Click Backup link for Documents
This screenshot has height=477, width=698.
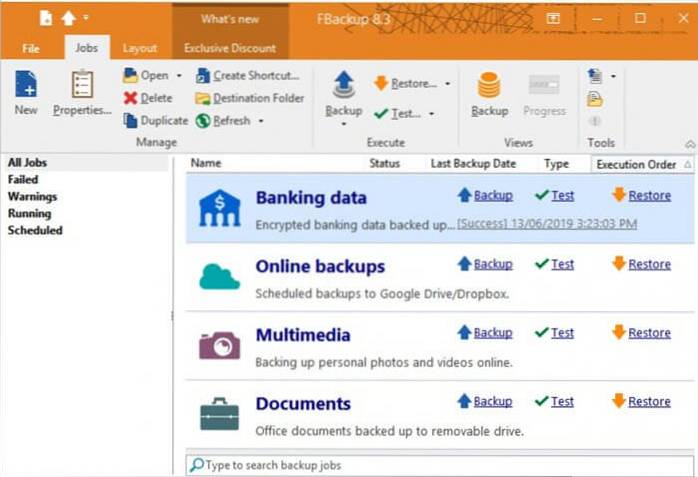pos(493,401)
